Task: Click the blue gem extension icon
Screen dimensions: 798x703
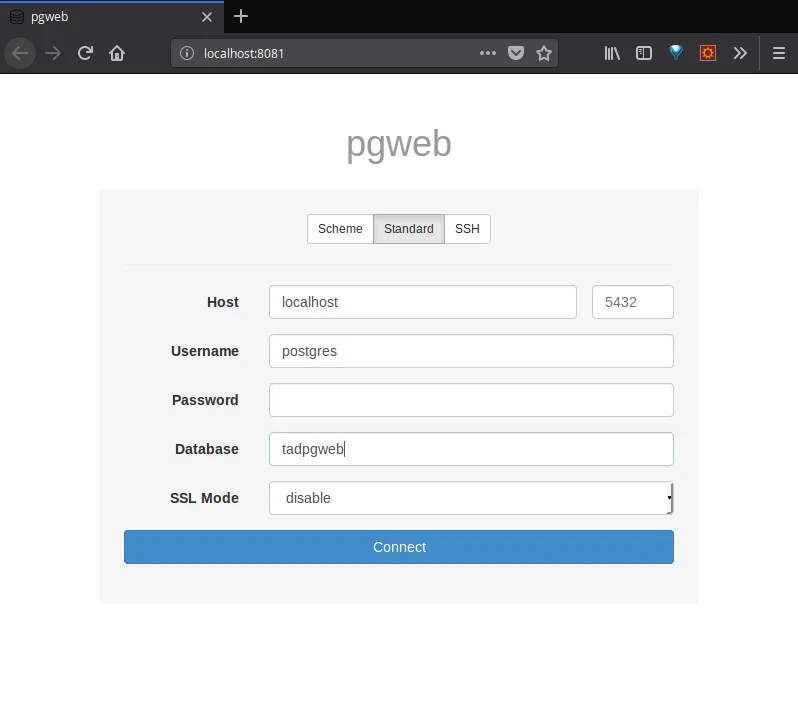Action: pyautogui.click(x=676, y=52)
